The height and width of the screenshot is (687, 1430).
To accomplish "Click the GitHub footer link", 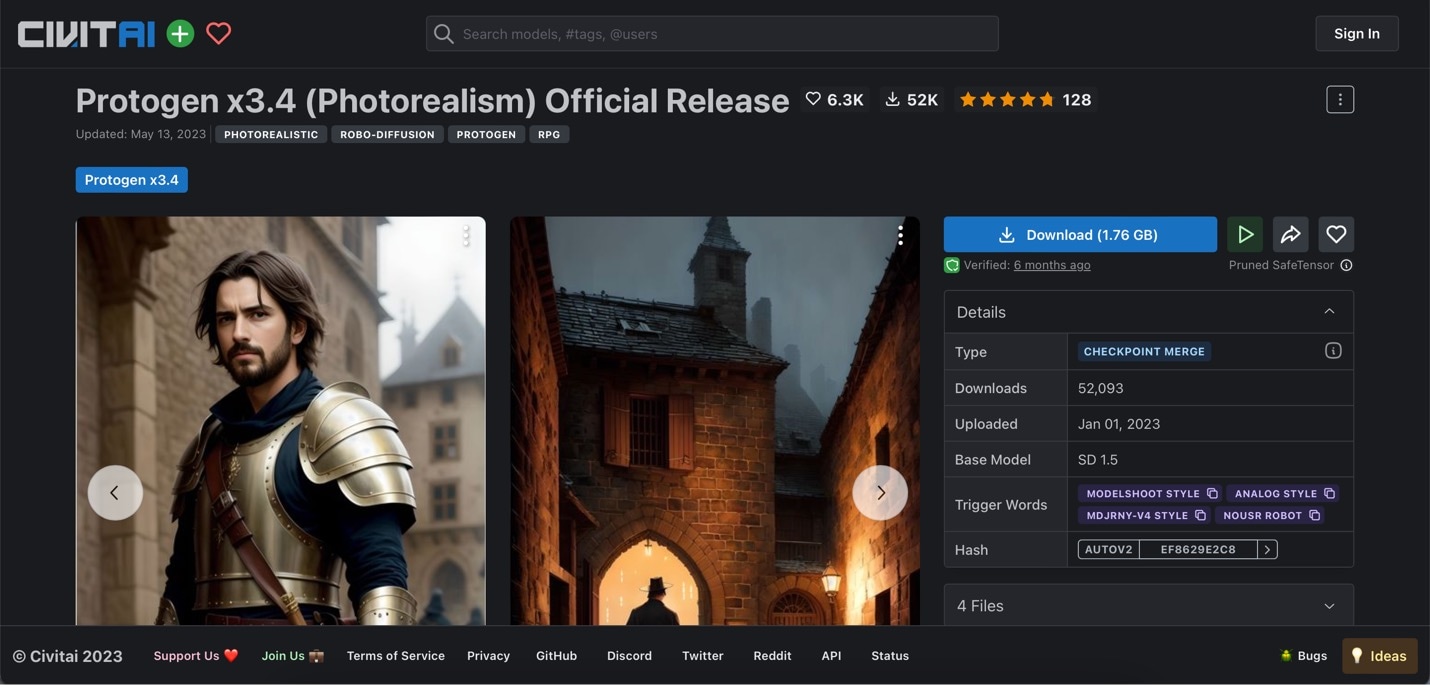I will 556,656.
